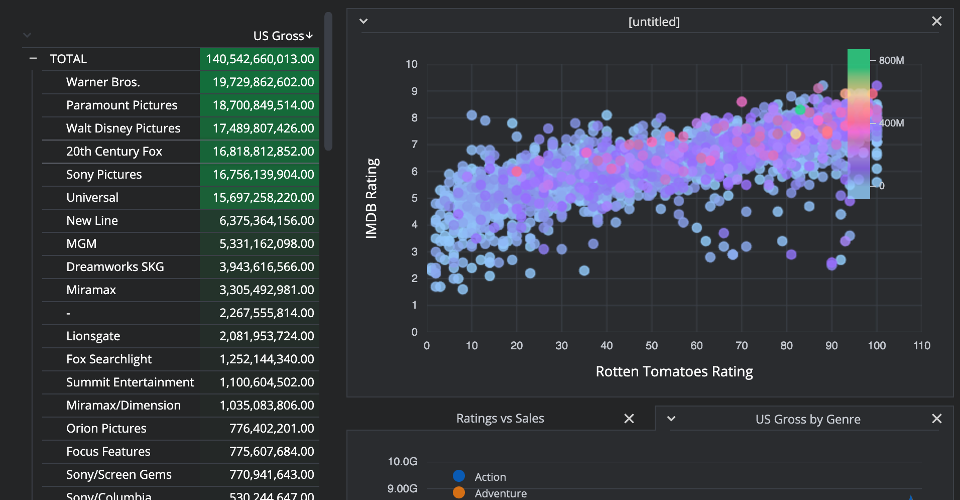Viewport: 960px width, 500px height.
Task: Sort by US Gross column header
Action: pyautogui.click(x=283, y=36)
